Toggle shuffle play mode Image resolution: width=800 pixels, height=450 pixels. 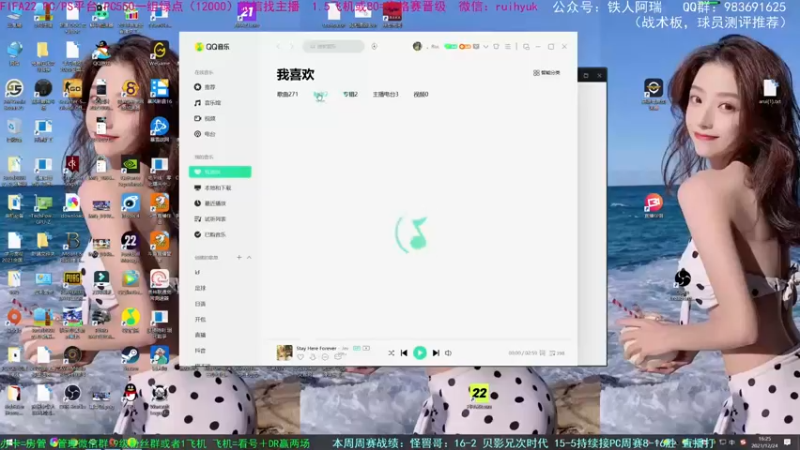[391, 353]
